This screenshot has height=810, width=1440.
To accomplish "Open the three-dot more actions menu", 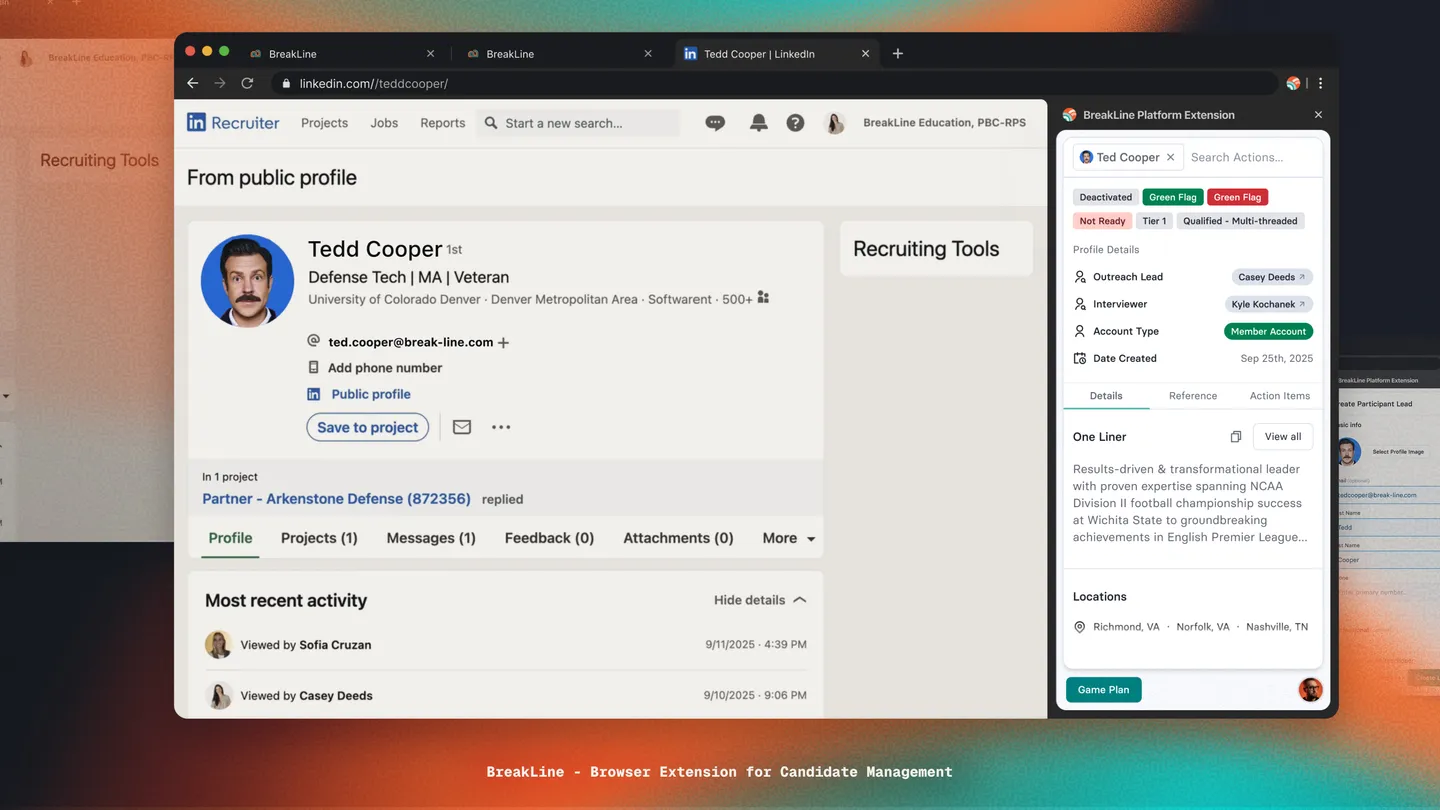I will point(501,427).
